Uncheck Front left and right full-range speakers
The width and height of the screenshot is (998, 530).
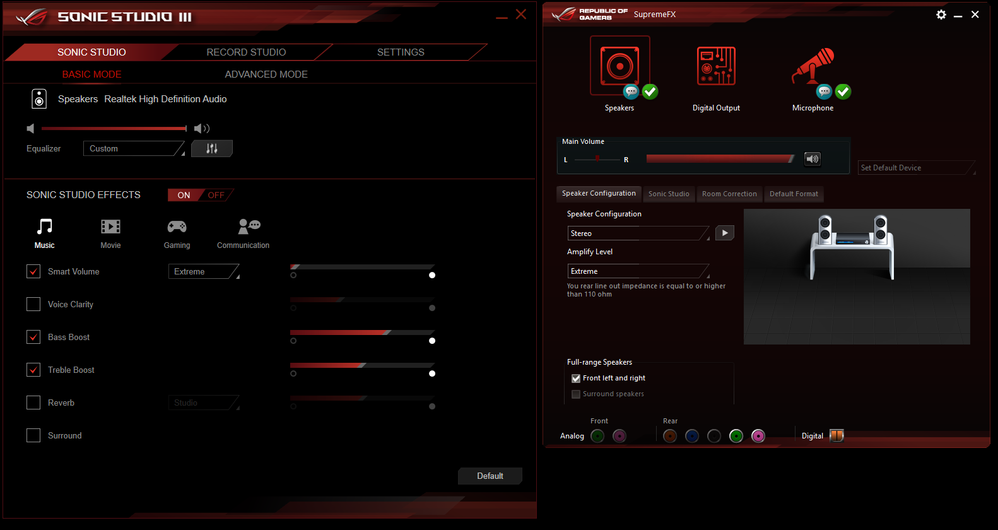pyautogui.click(x=576, y=378)
